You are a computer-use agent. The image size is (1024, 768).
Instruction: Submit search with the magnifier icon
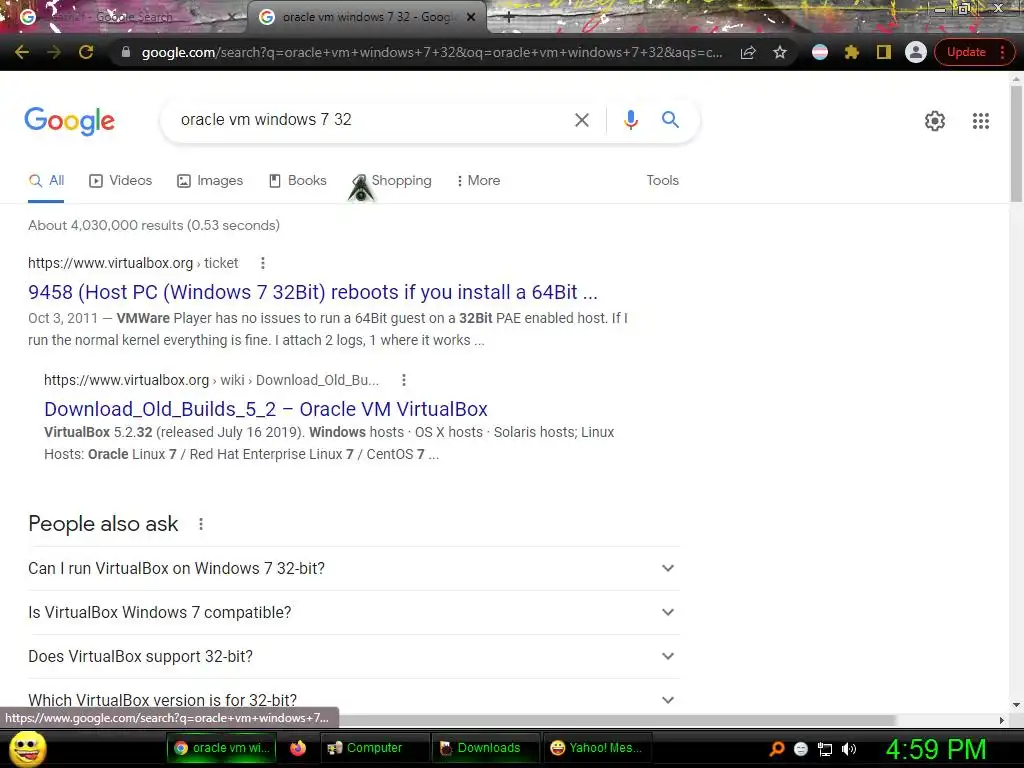pos(670,120)
